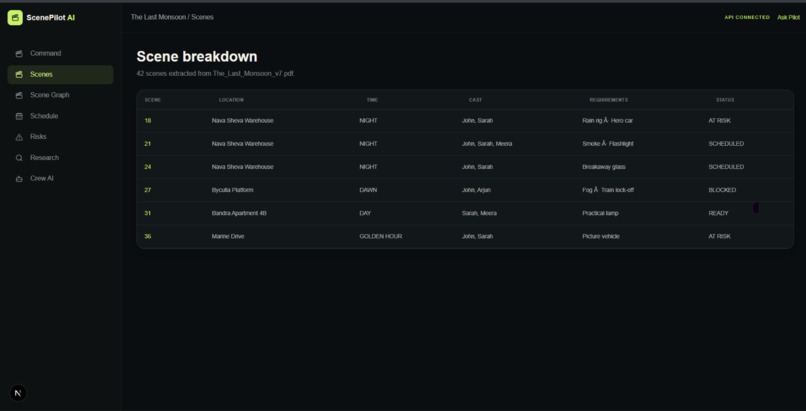806x411 pixels.
Task: Click the Ask Pilot button
Action: pyautogui.click(x=788, y=17)
